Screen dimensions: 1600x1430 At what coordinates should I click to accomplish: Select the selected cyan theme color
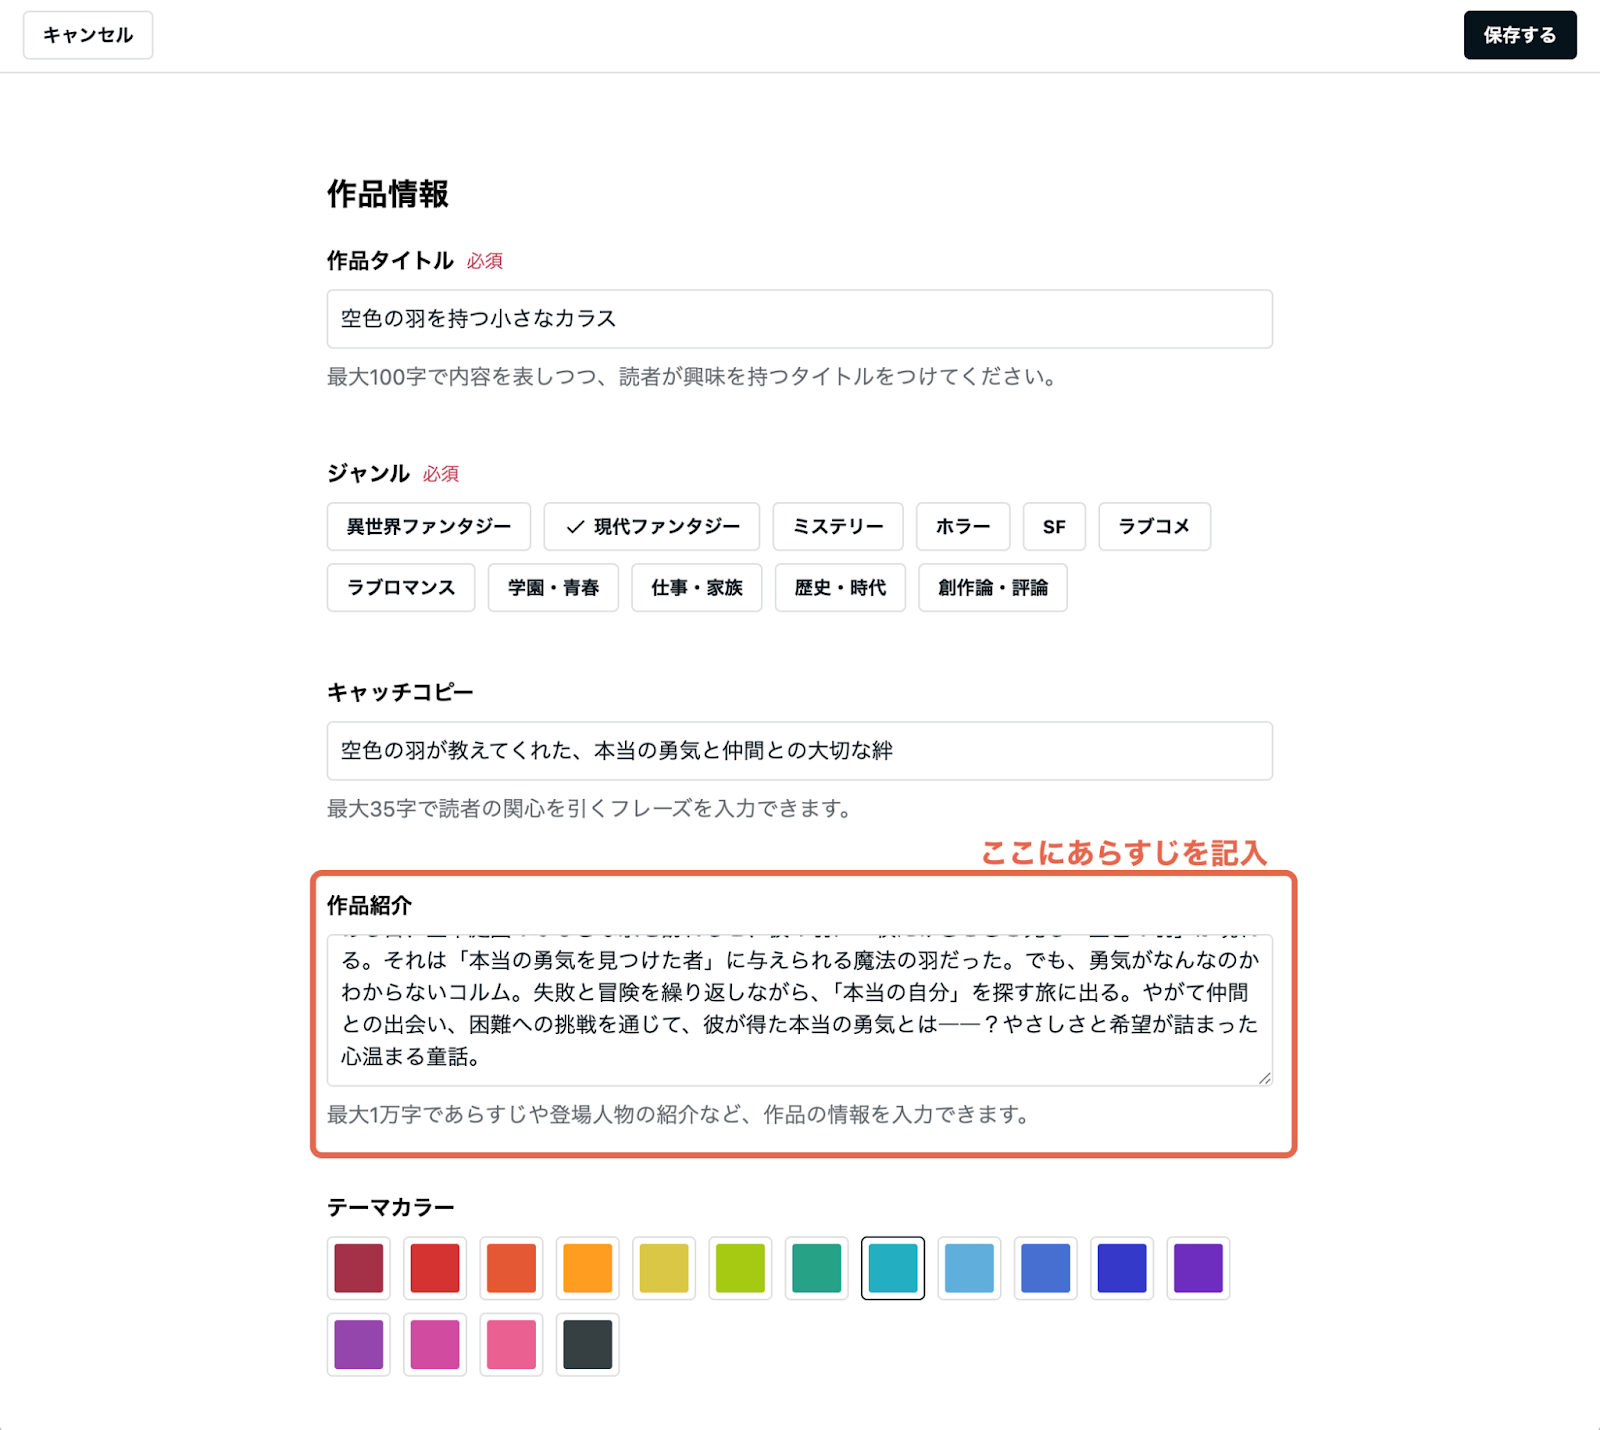893,1268
